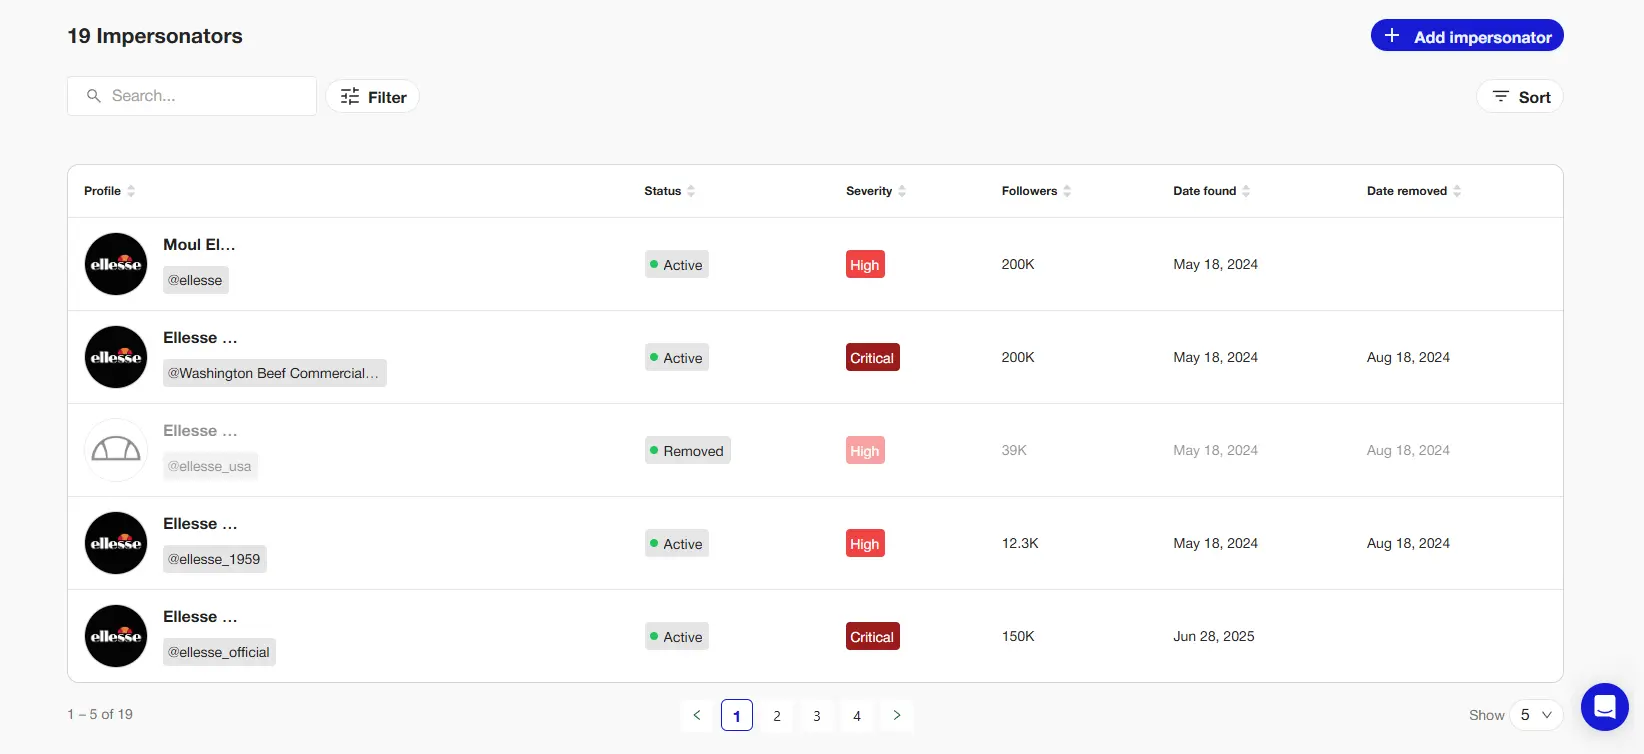The image size is (1644, 754).
Task: Click Active status in @ellesse row
Action: [x=677, y=265]
